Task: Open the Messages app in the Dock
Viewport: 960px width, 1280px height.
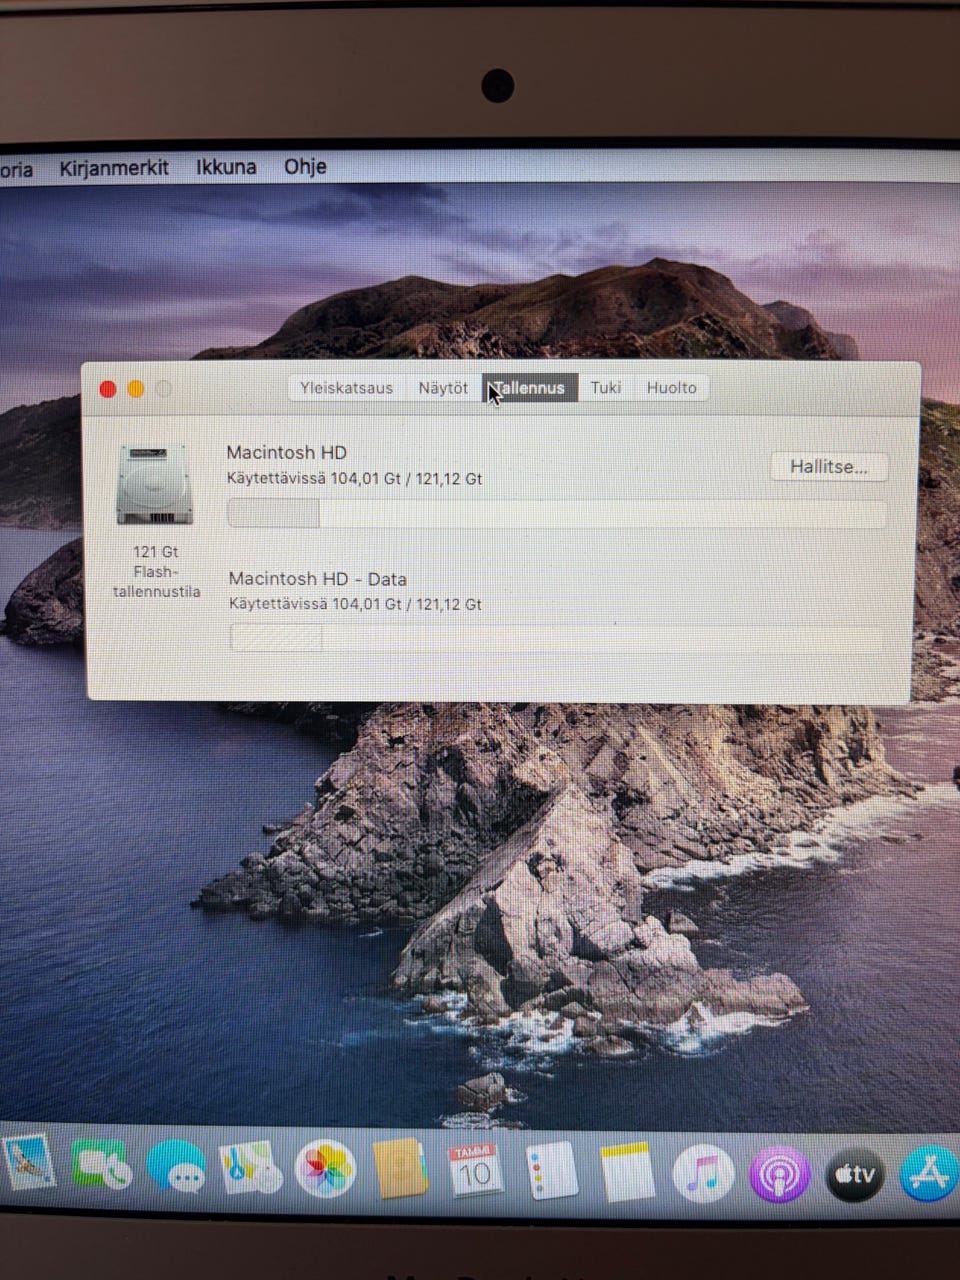Action: click(176, 1169)
